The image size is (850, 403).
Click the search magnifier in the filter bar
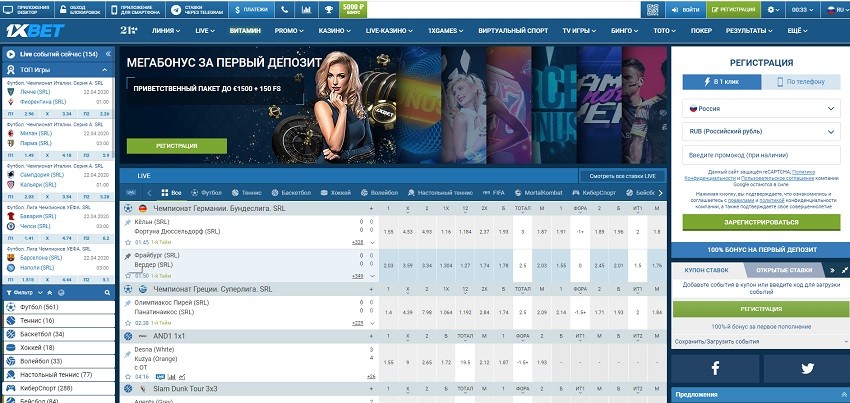[107, 292]
